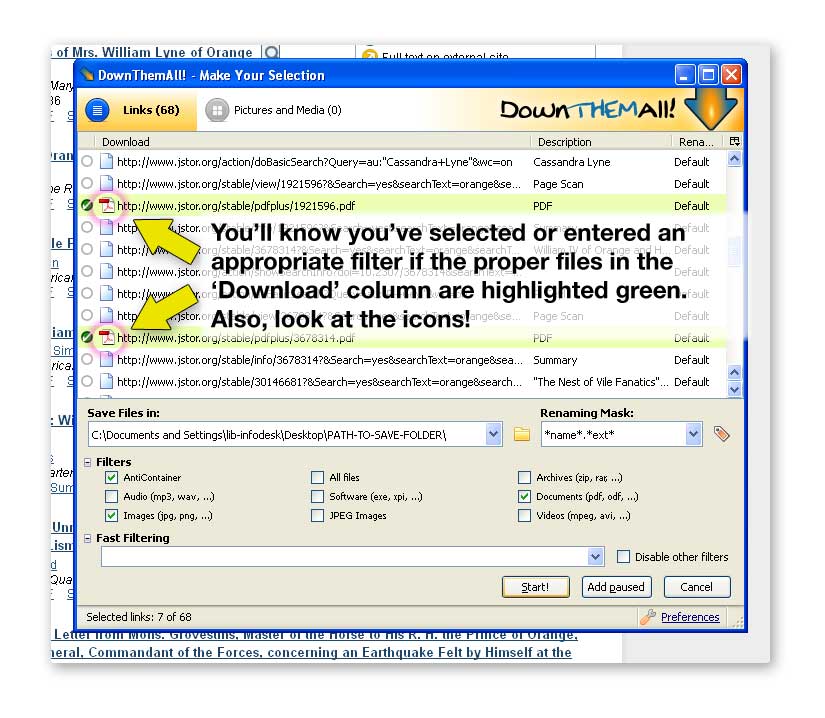The image size is (825, 718).
Task: Open the column picker icon beside Rena... header
Action: pyautogui.click(x=735, y=141)
